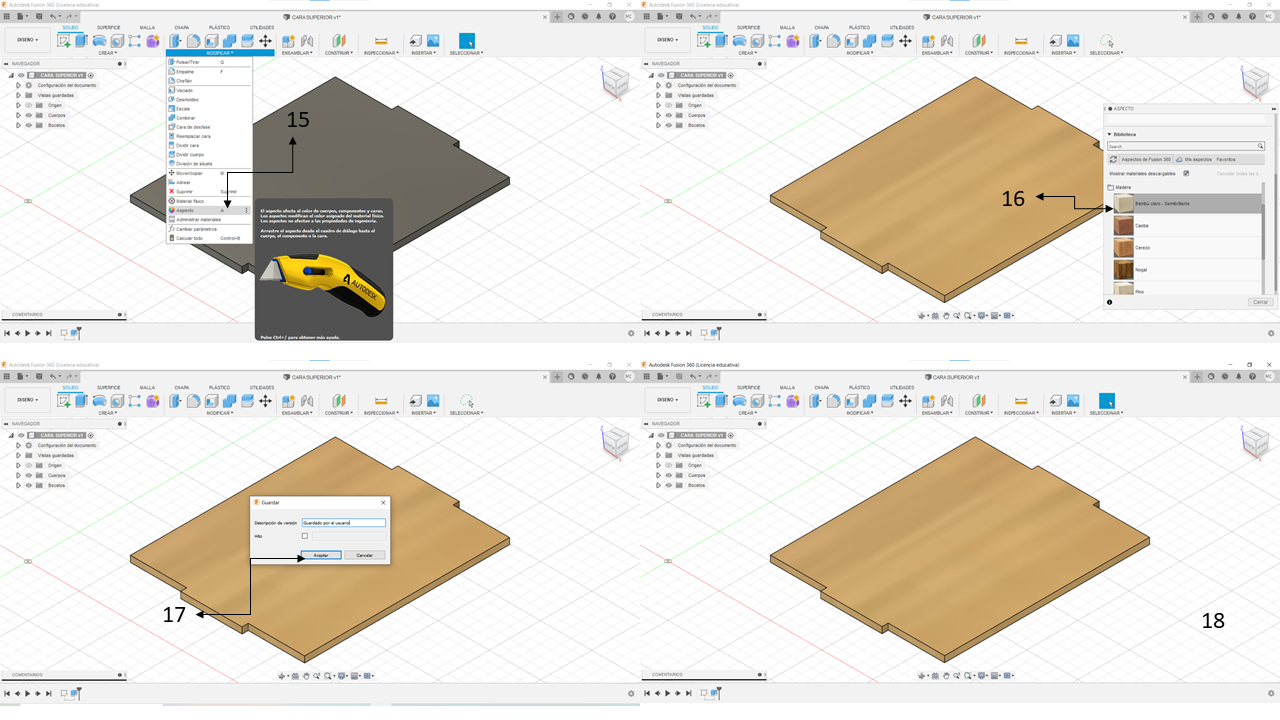Collapse the Biblioteca section in Aspecto panel
The height and width of the screenshot is (720, 1280).
coord(1109,134)
